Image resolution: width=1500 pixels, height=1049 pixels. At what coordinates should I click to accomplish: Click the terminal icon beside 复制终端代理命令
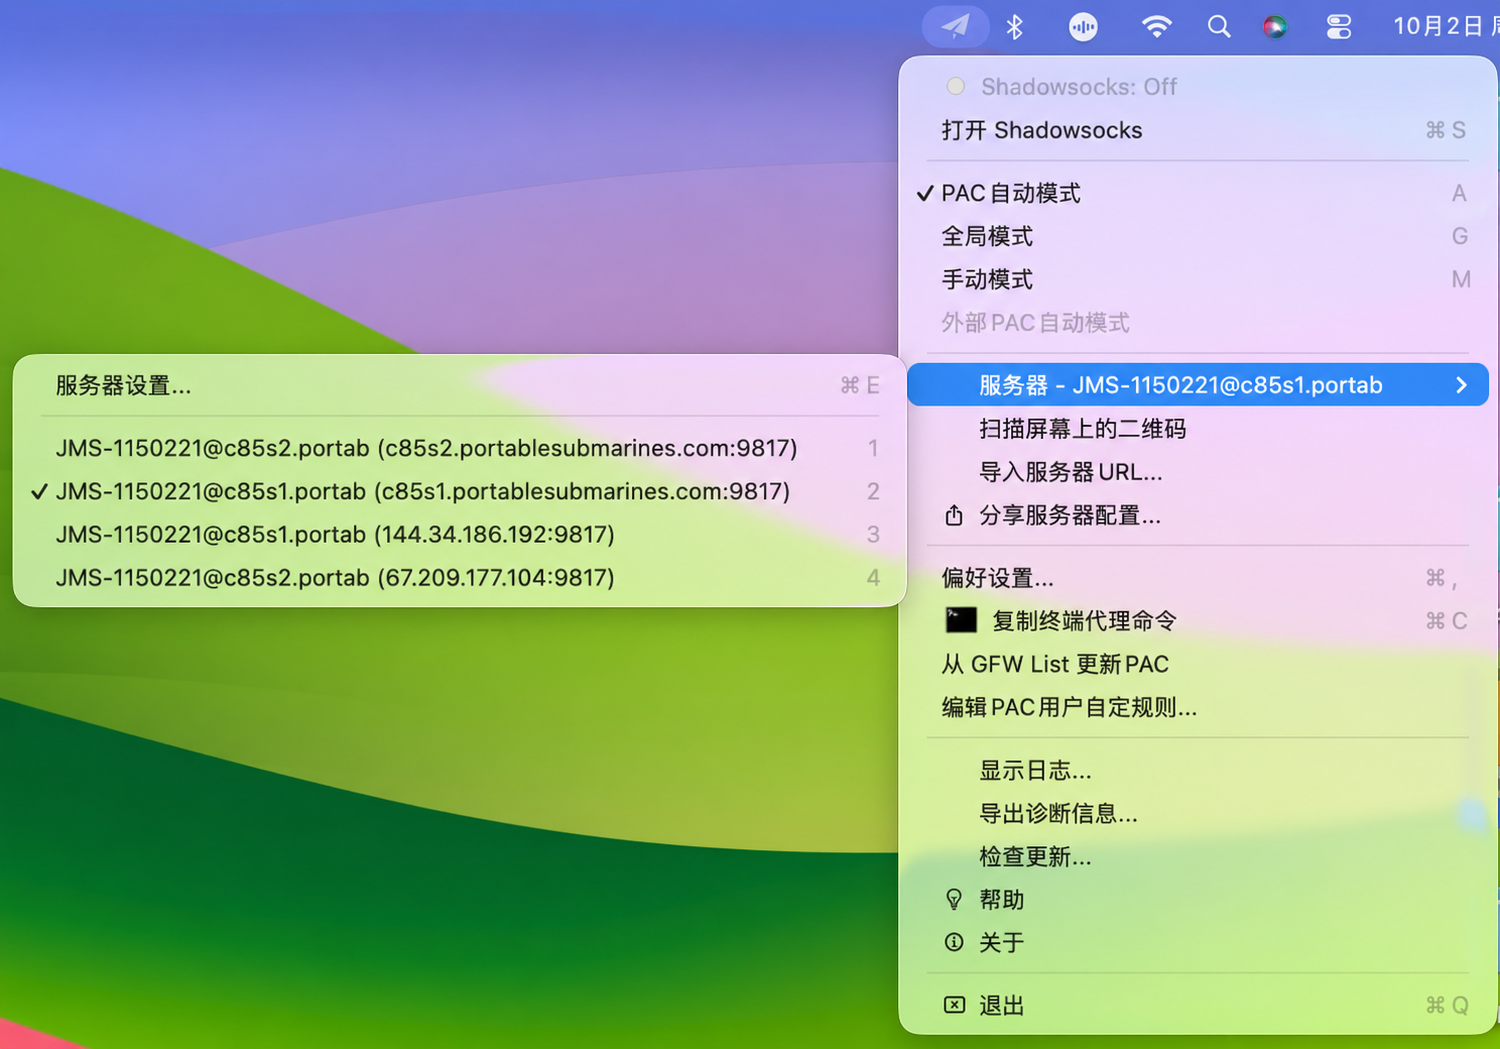[961, 620]
